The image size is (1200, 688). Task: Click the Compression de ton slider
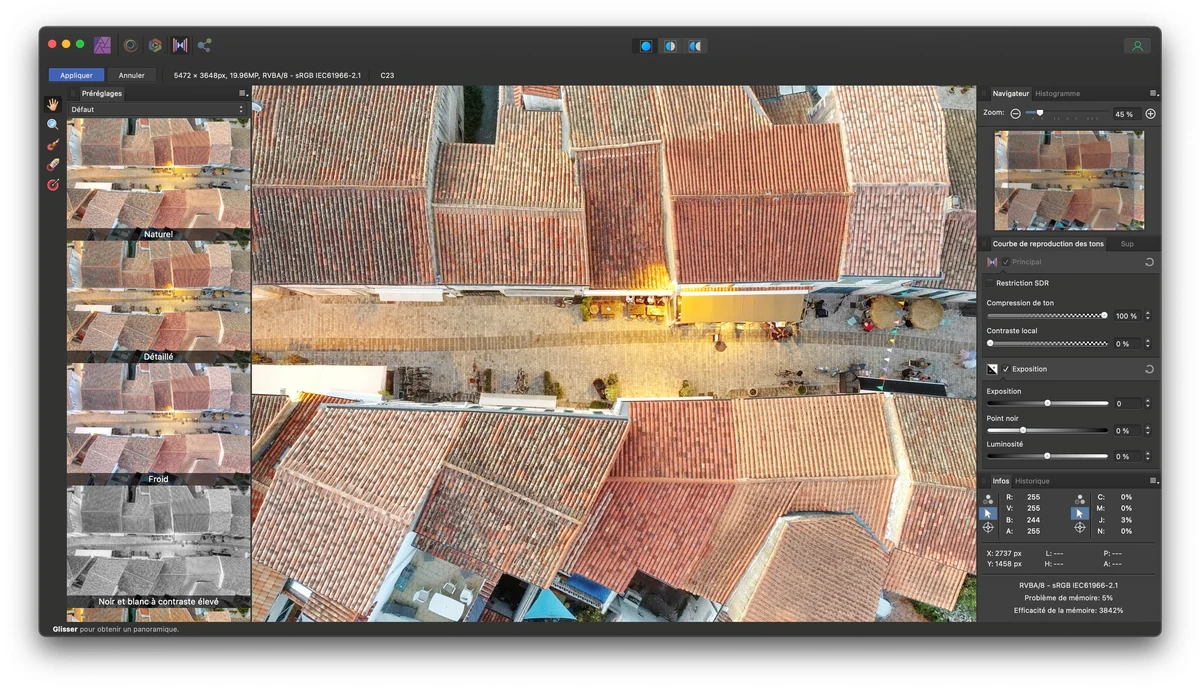coord(1047,316)
